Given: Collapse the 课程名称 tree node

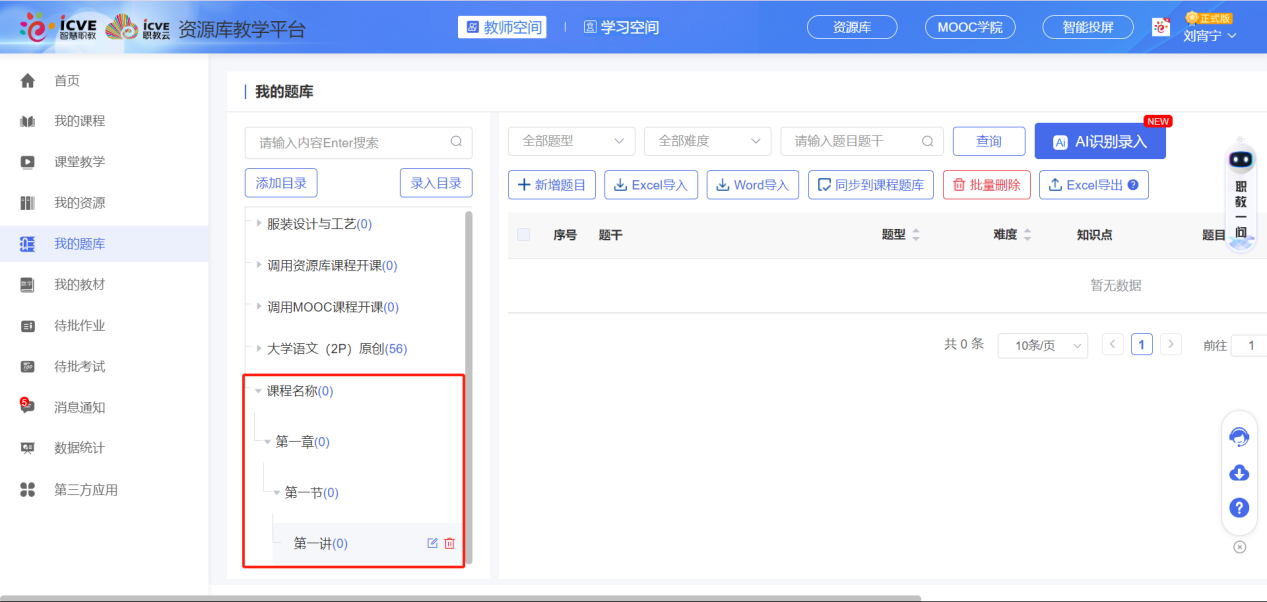Looking at the screenshot, I should (x=258, y=390).
